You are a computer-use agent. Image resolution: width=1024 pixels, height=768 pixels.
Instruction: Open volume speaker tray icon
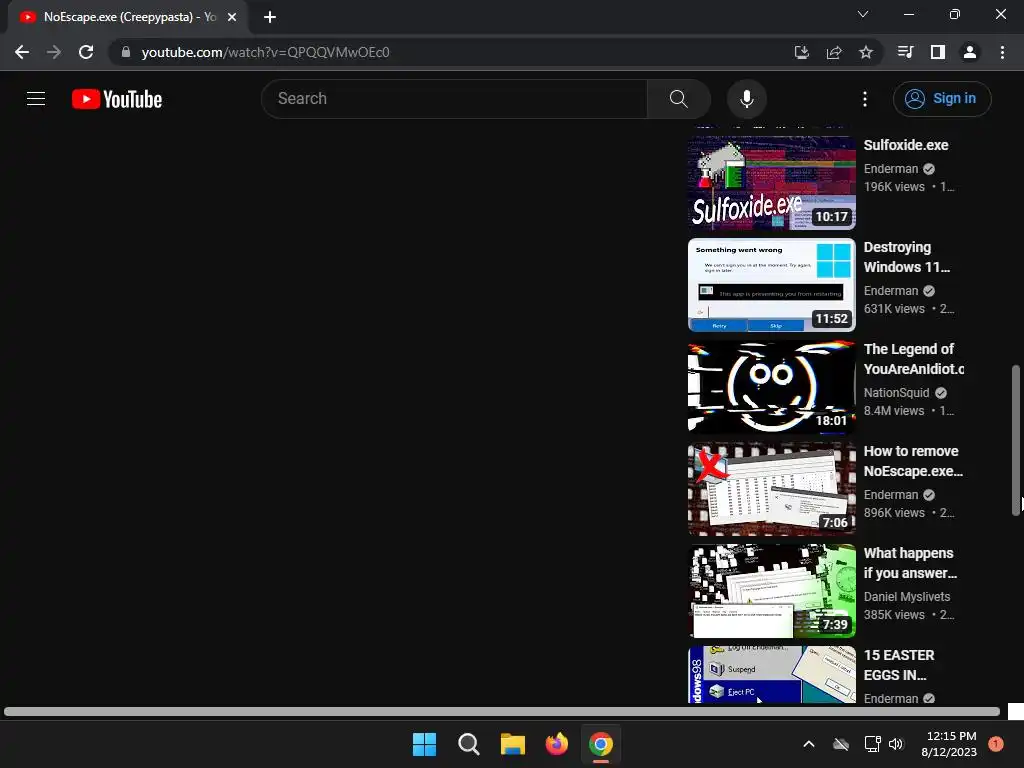pyautogui.click(x=896, y=744)
